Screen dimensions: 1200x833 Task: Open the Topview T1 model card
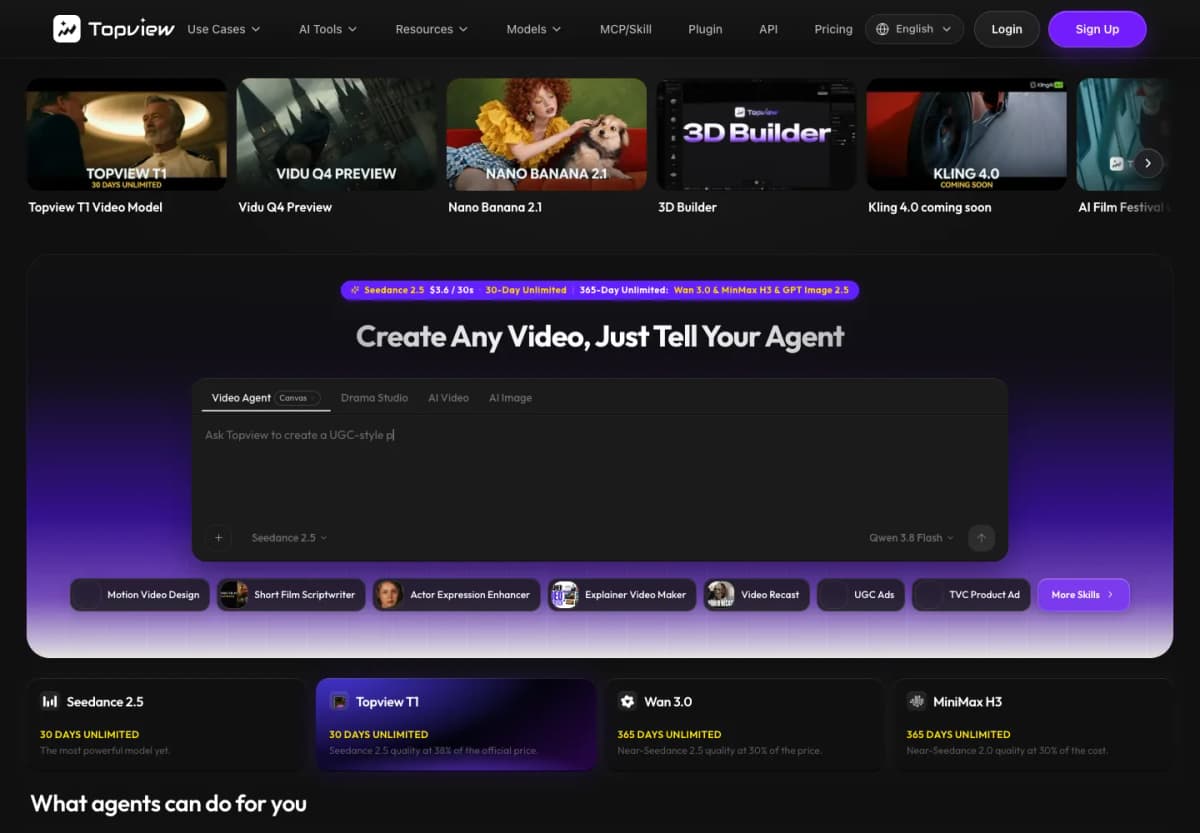point(456,725)
